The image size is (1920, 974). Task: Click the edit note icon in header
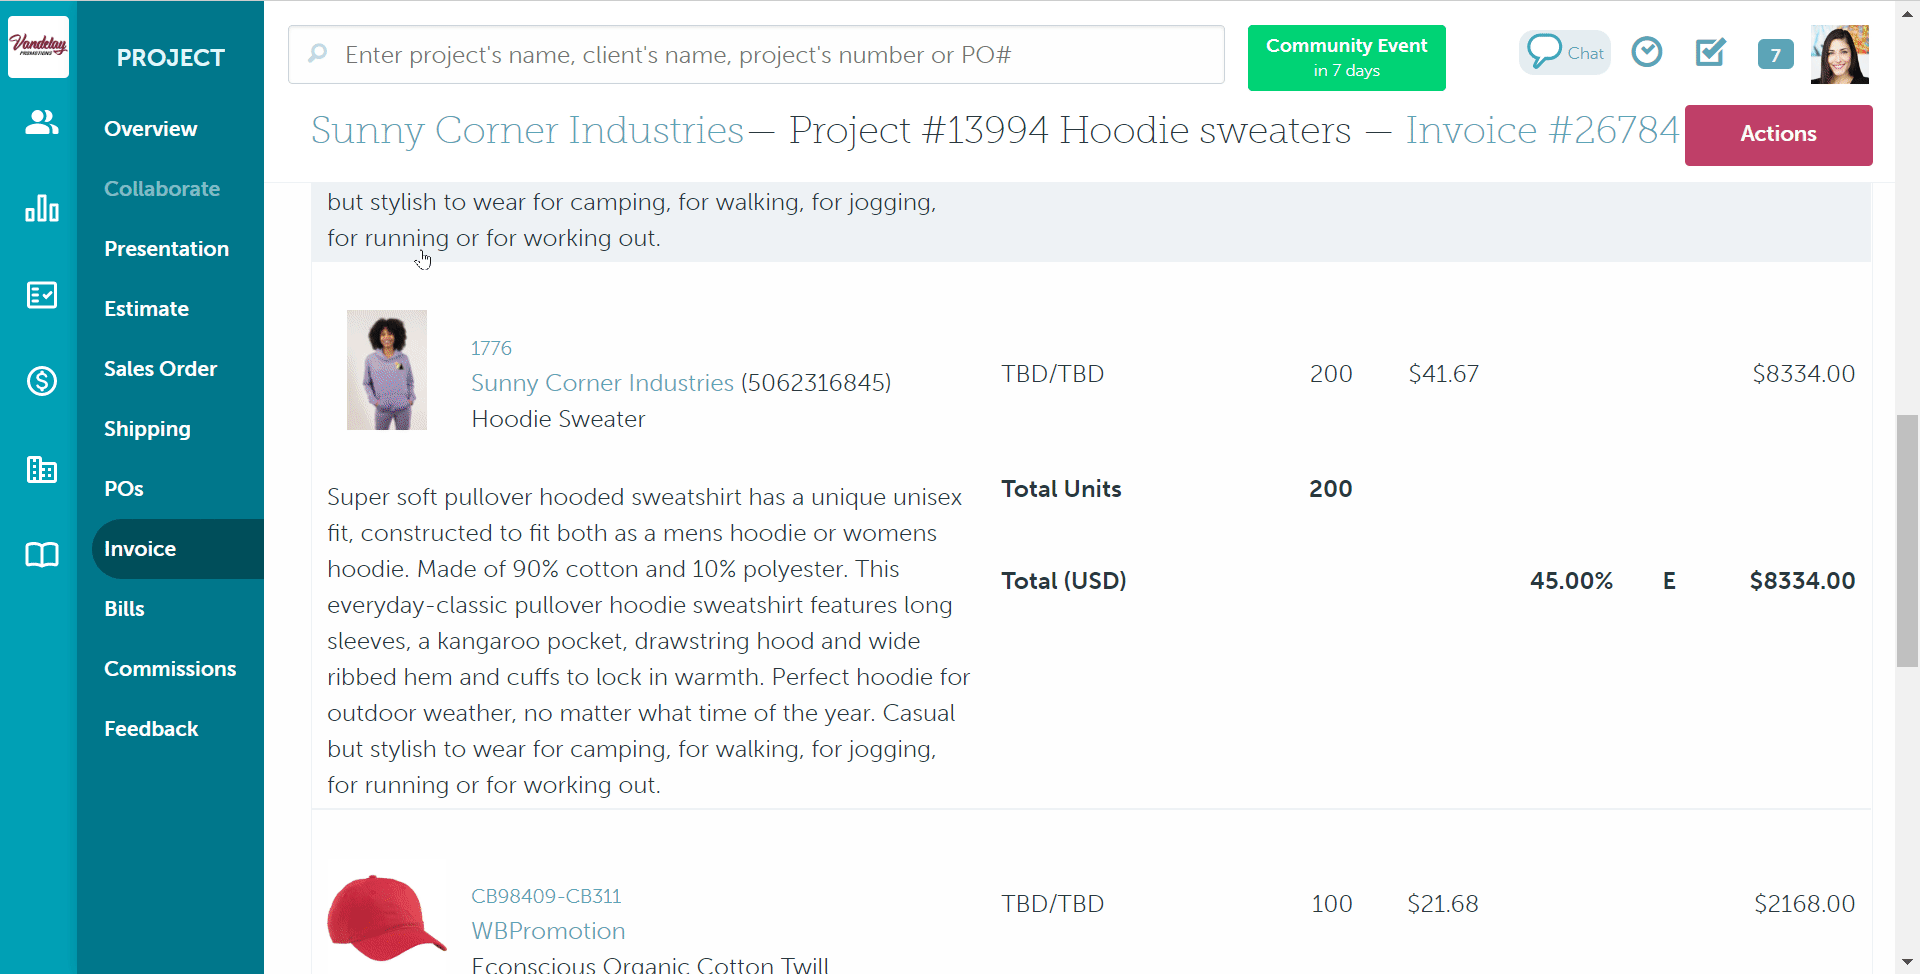click(x=1710, y=52)
